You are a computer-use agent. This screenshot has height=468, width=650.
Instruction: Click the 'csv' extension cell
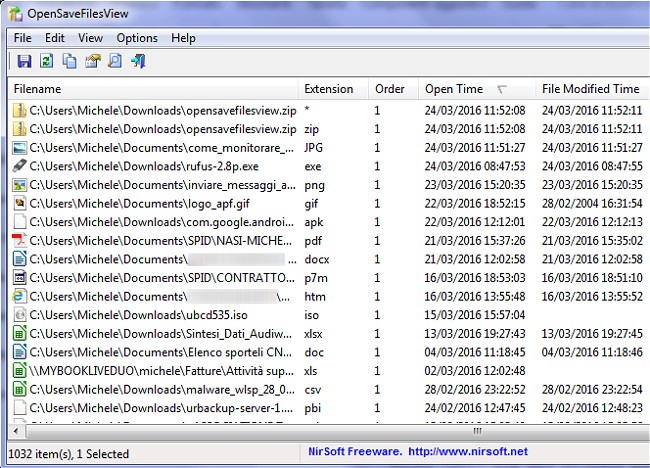tap(313, 390)
